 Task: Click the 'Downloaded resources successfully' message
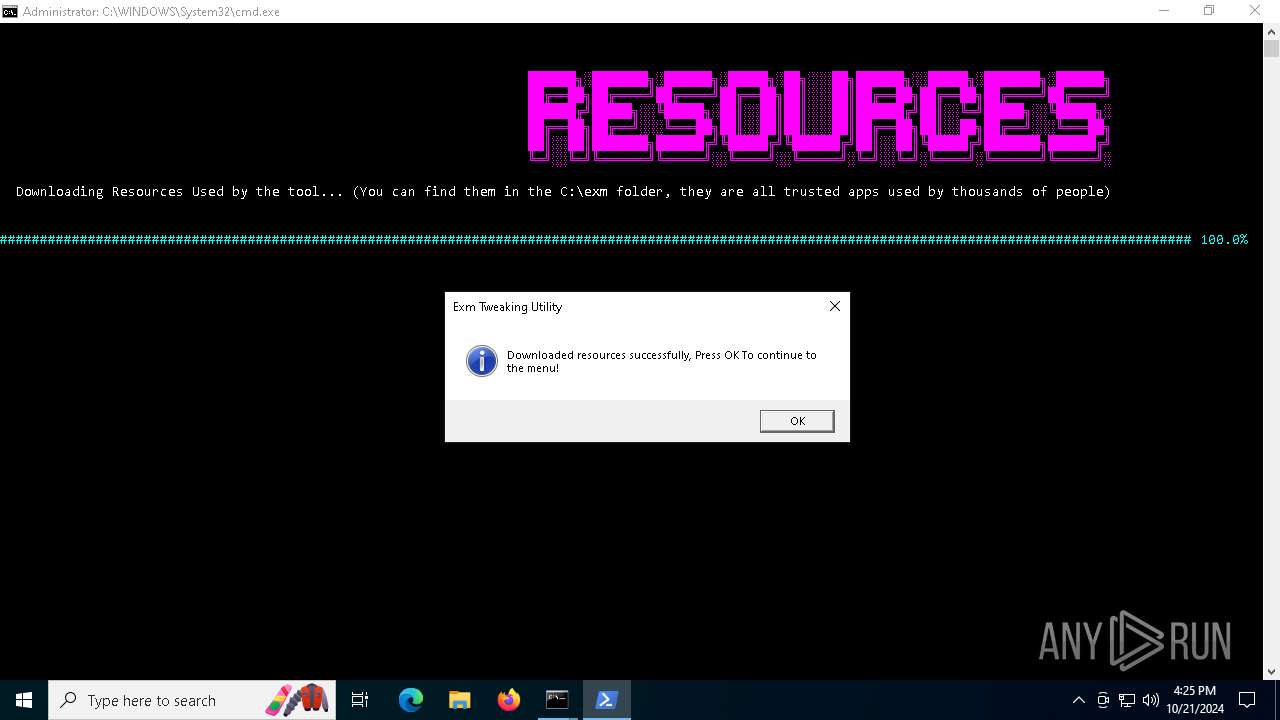click(662, 361)
